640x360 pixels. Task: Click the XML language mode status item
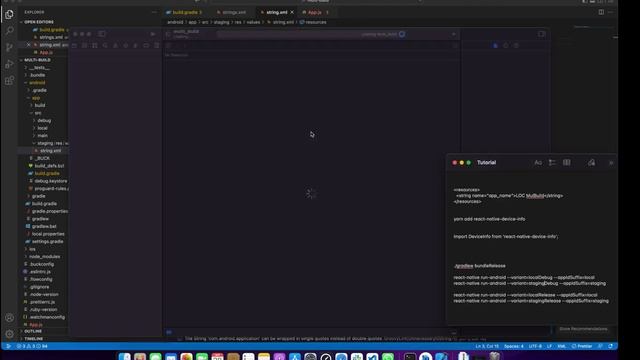tap(562, 346)
